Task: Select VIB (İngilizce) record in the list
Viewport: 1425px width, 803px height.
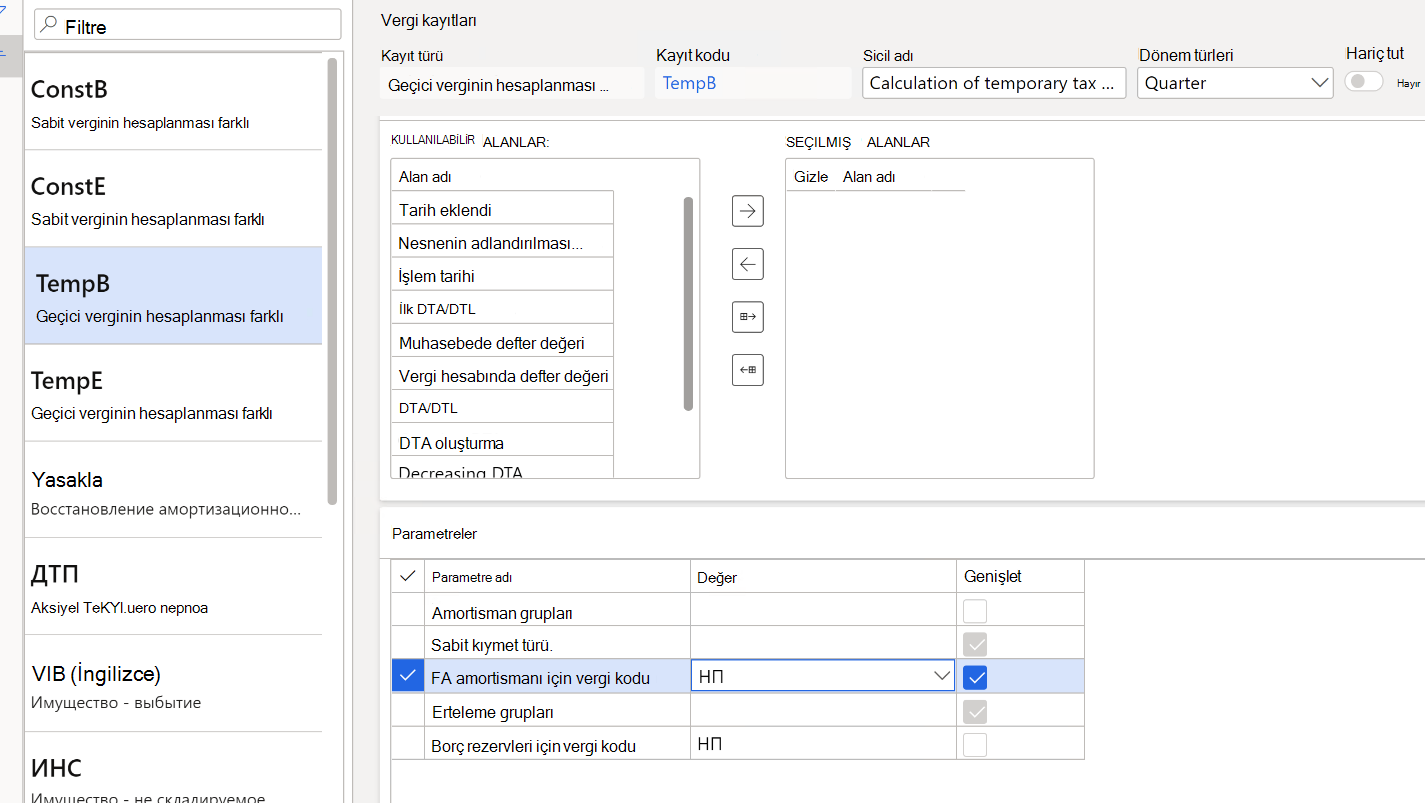Action: [x=173, y=683]
